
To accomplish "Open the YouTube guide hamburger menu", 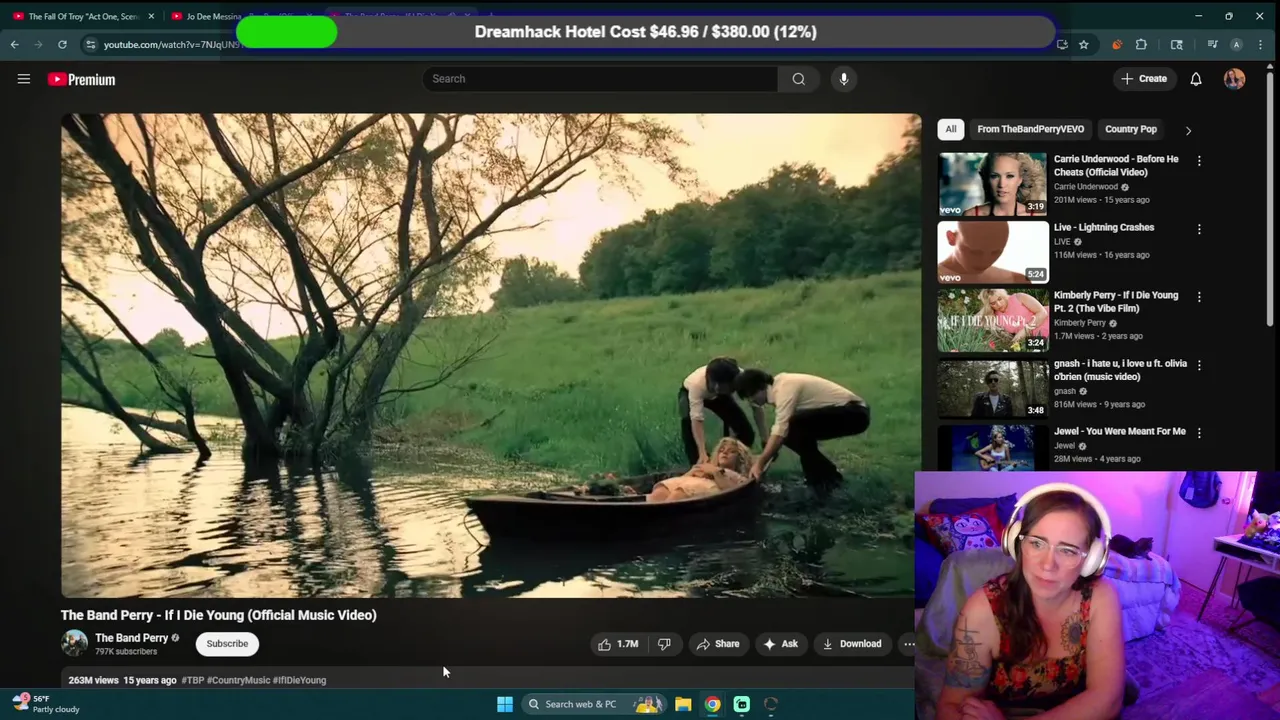I will pyautogui.click(x=24, y=79).
